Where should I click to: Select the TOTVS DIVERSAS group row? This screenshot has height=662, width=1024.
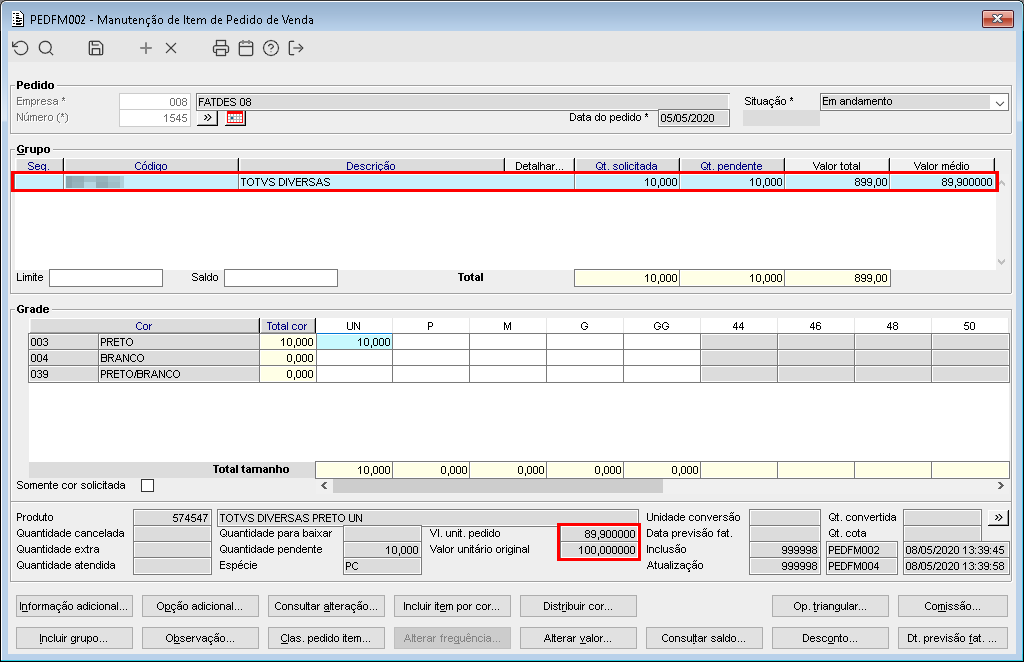[504, 182]
